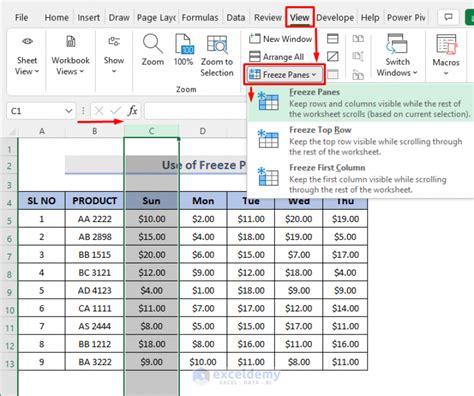474x396 pixels.
Task: Open the Switch Windows dropdown
Action: tap(397, 55)
